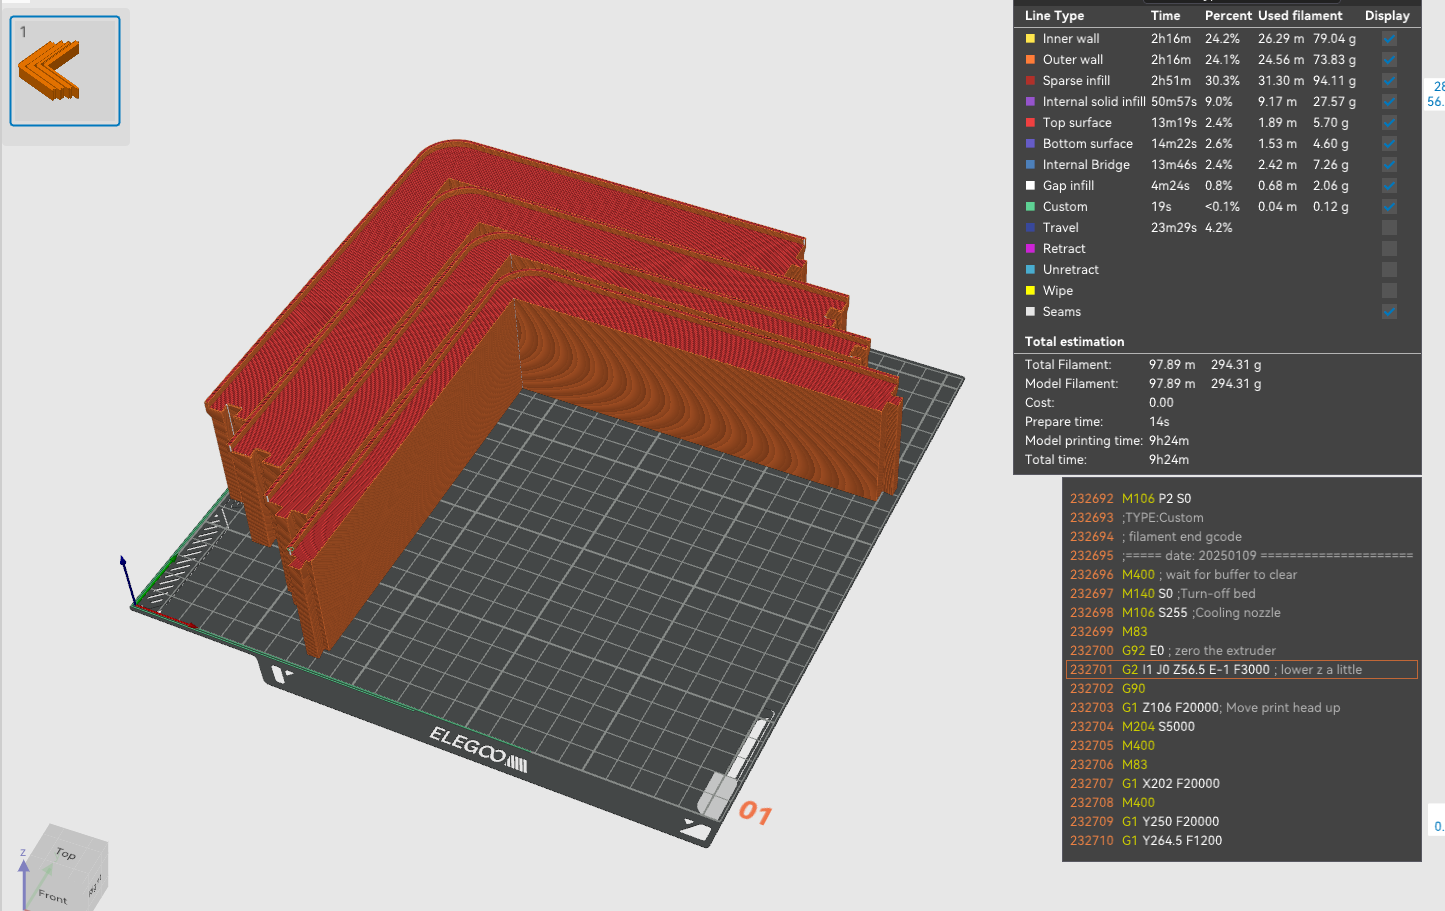Screen dimensions: 1445x911
Task: Click the Used filament column header
Action: [x=1300, y=16]
